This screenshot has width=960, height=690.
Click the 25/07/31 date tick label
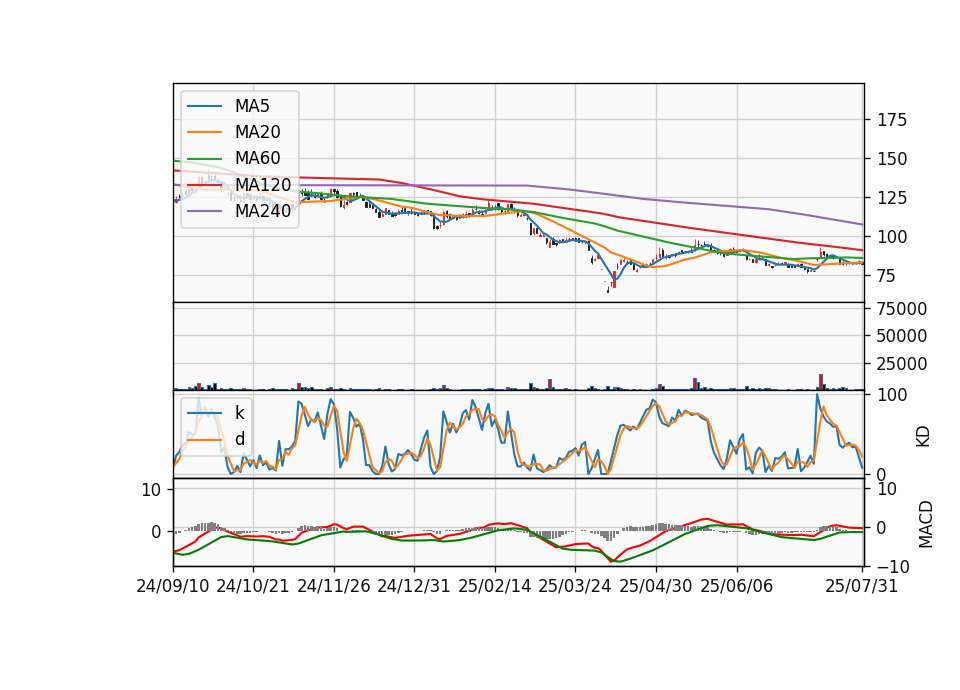click(x=861, y=586)
